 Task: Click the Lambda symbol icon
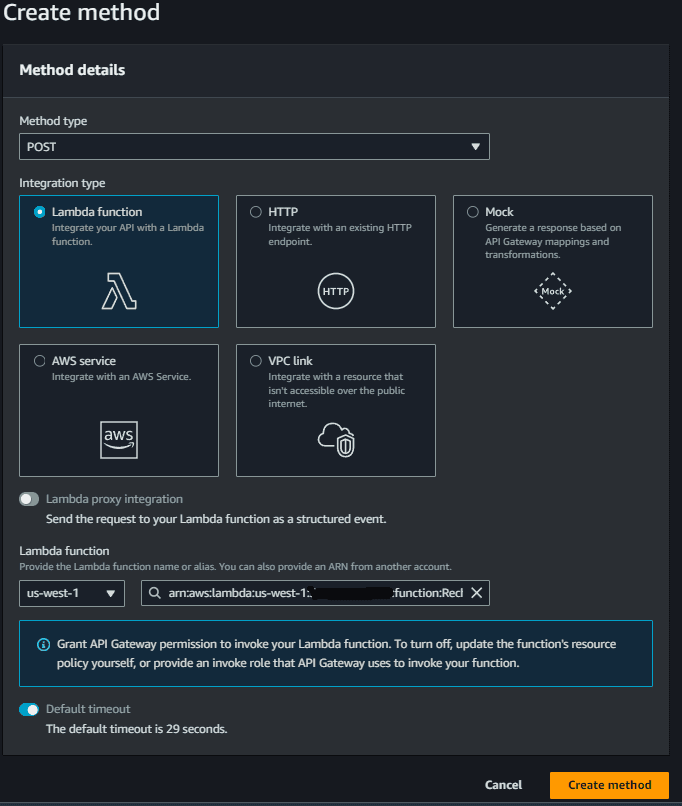tap(119, 291)
